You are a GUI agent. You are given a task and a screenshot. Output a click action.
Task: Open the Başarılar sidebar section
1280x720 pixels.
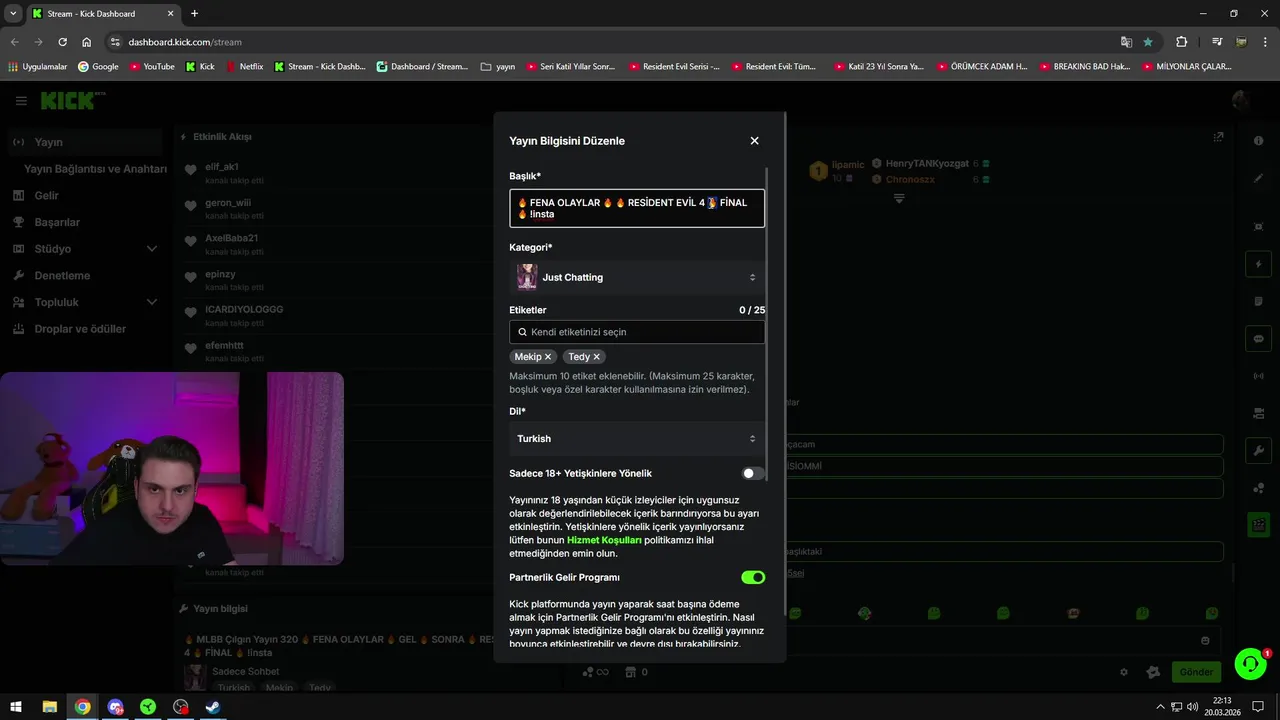[x=57, y=222]
